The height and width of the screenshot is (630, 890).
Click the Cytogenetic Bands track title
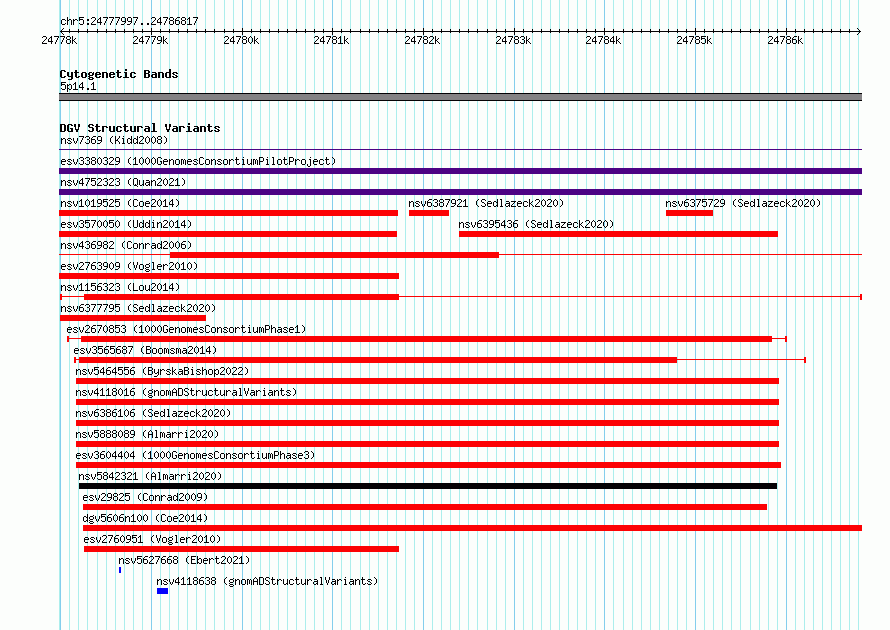(119, 74)
